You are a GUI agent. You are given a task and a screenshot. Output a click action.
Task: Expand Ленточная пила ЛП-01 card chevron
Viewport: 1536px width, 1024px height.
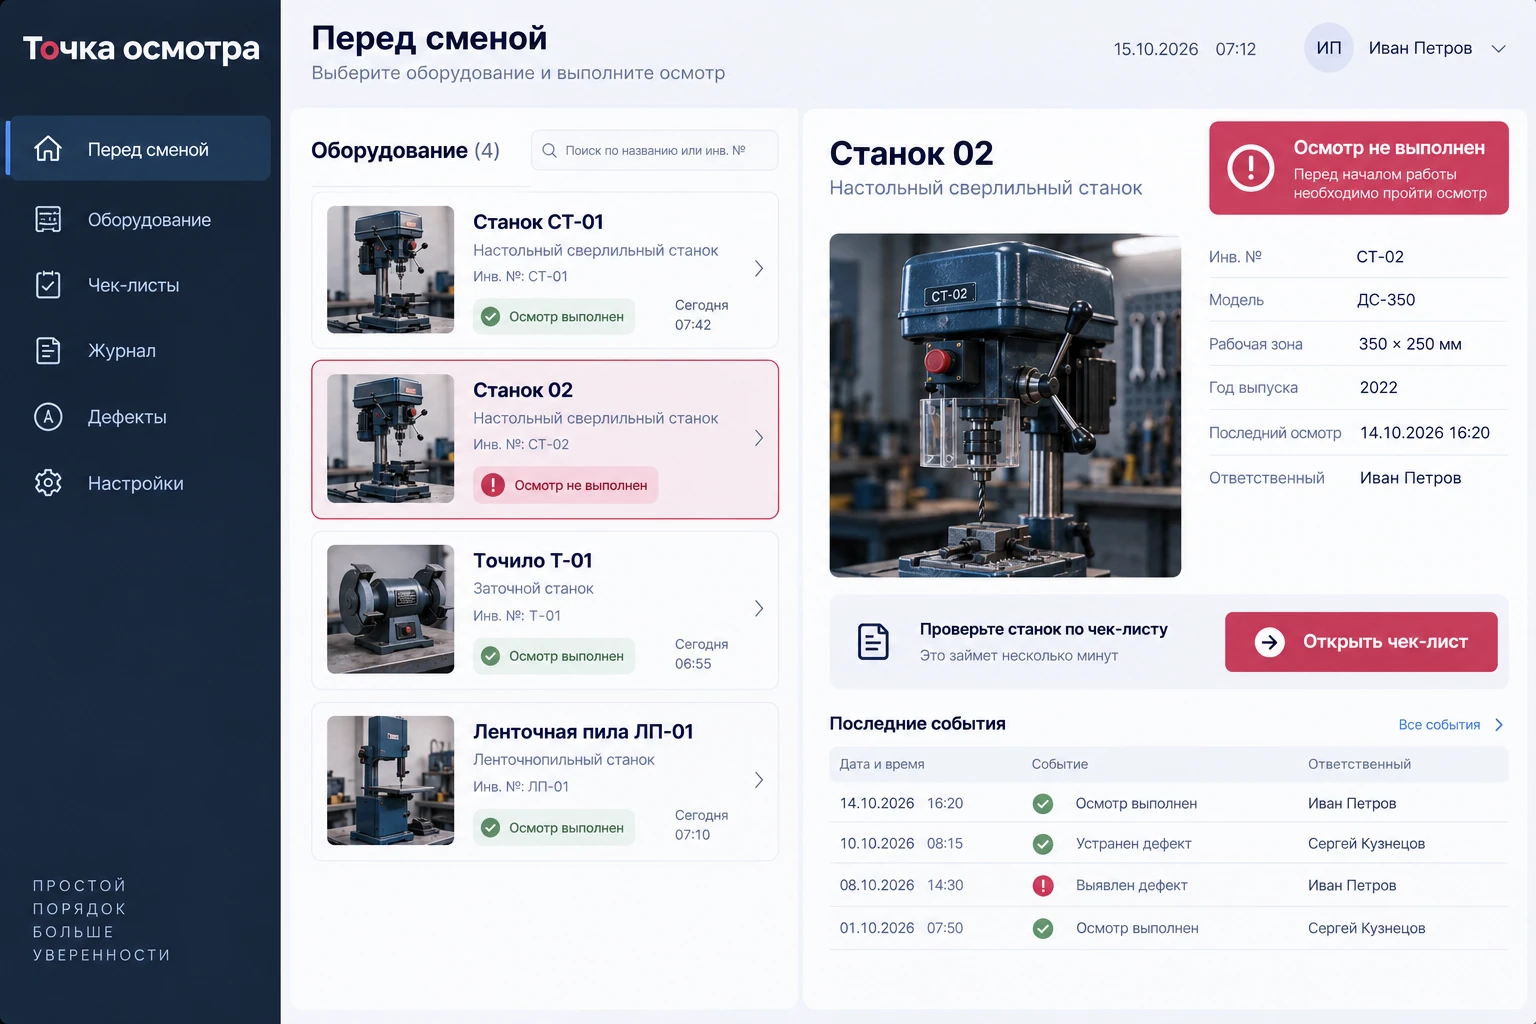(759, 779)
